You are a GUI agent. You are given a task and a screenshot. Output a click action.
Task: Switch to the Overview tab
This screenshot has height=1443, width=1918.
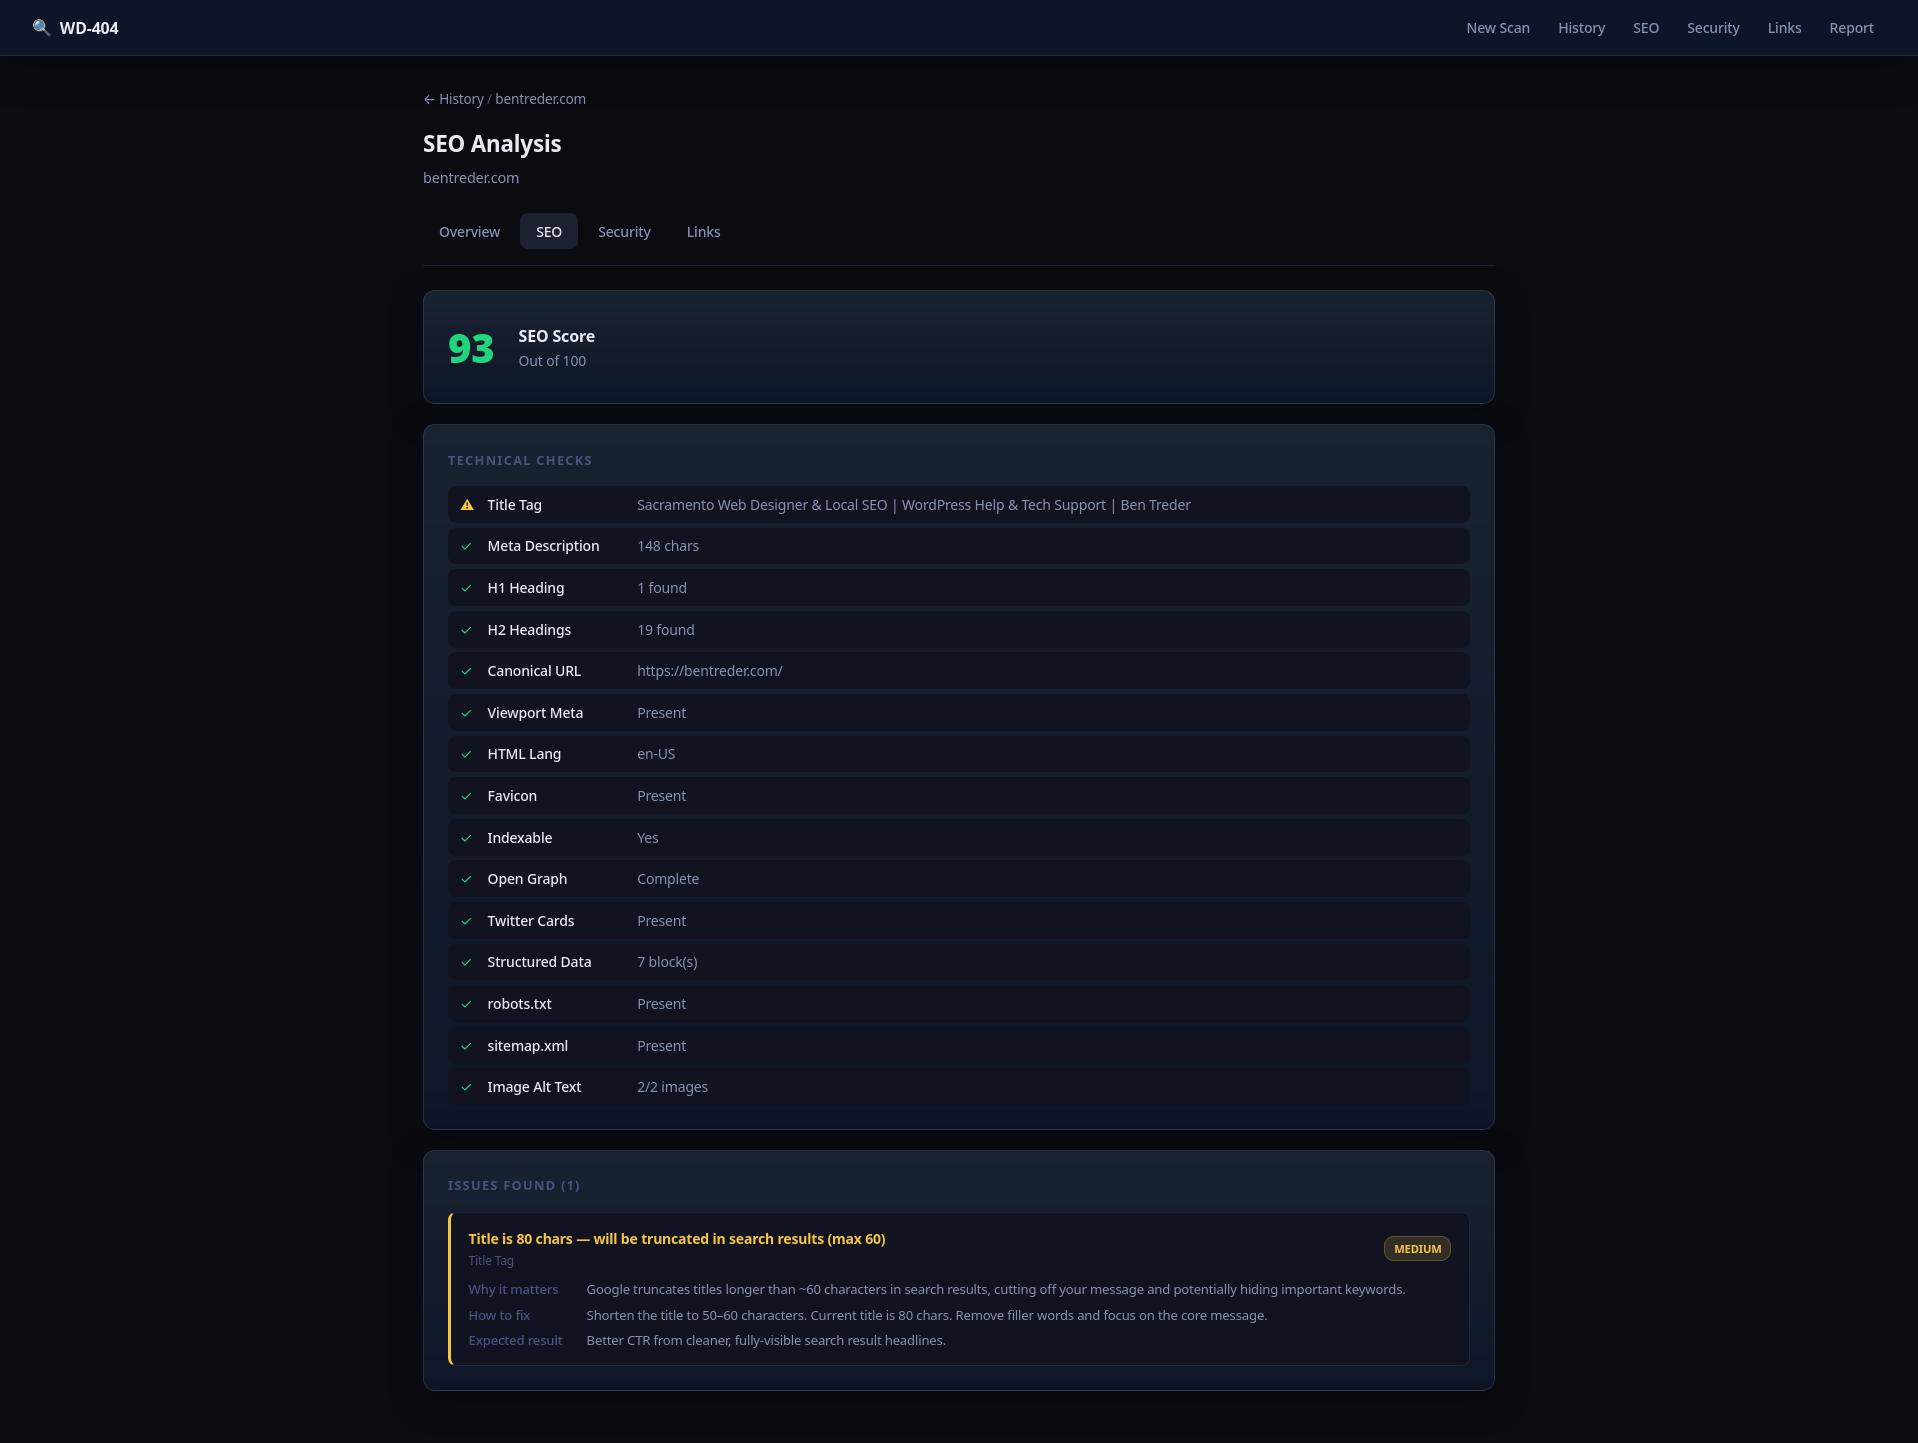[469, 232]
